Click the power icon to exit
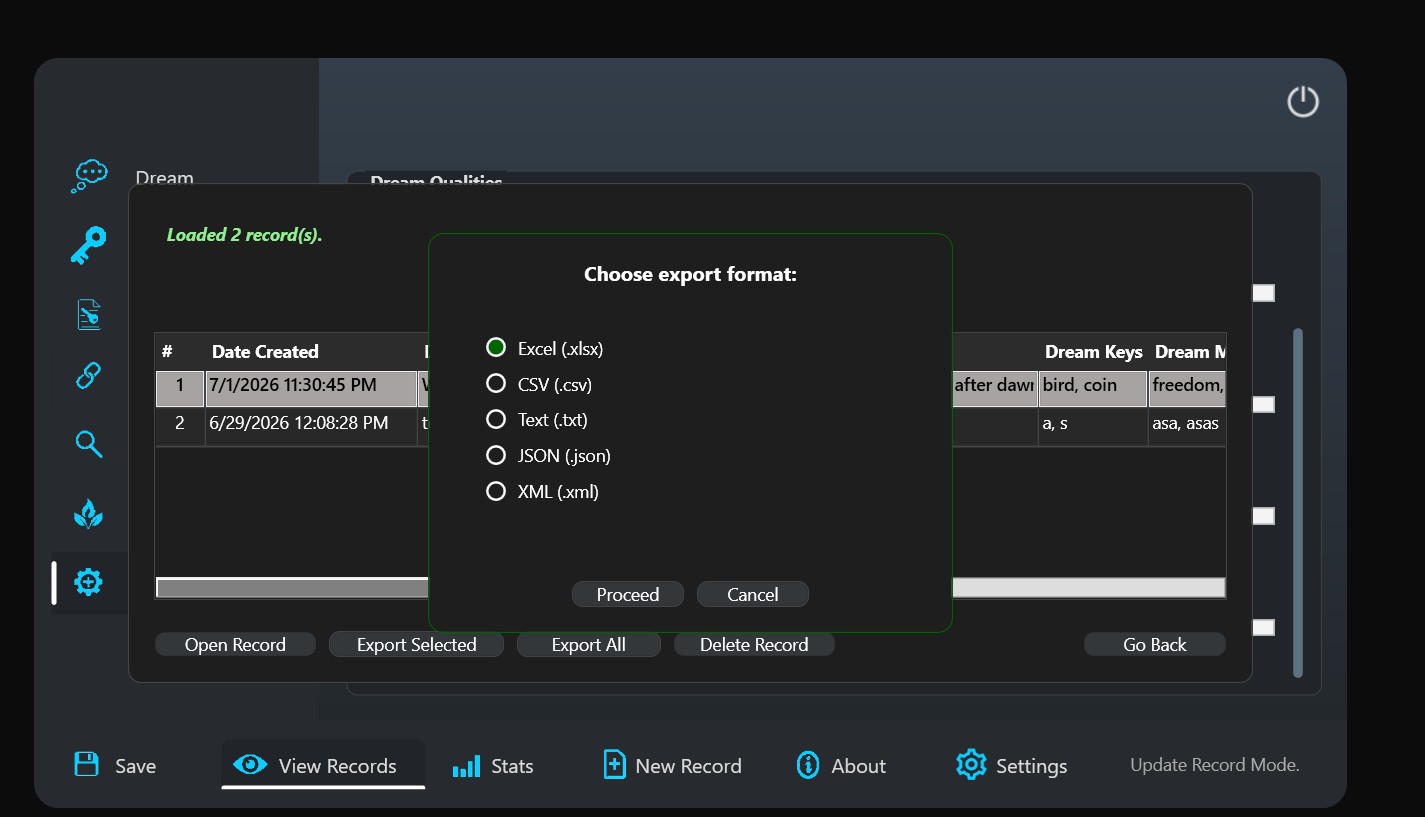The height and width of the screenshot is (817, 1425). (1303, 101)
